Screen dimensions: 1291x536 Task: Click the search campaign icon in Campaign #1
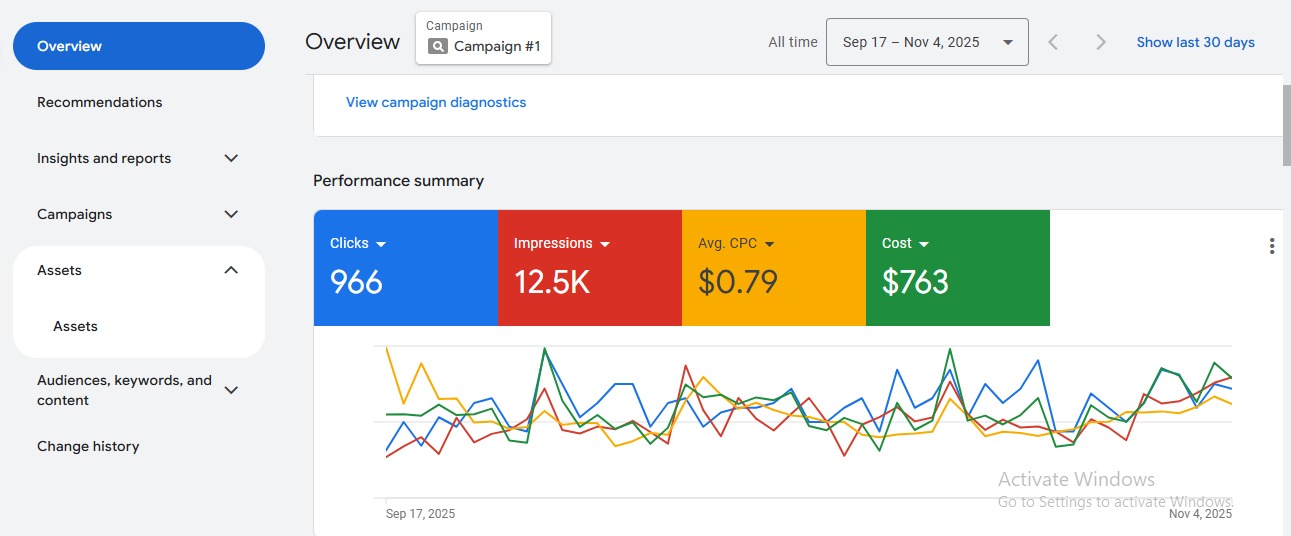(437, 46)
